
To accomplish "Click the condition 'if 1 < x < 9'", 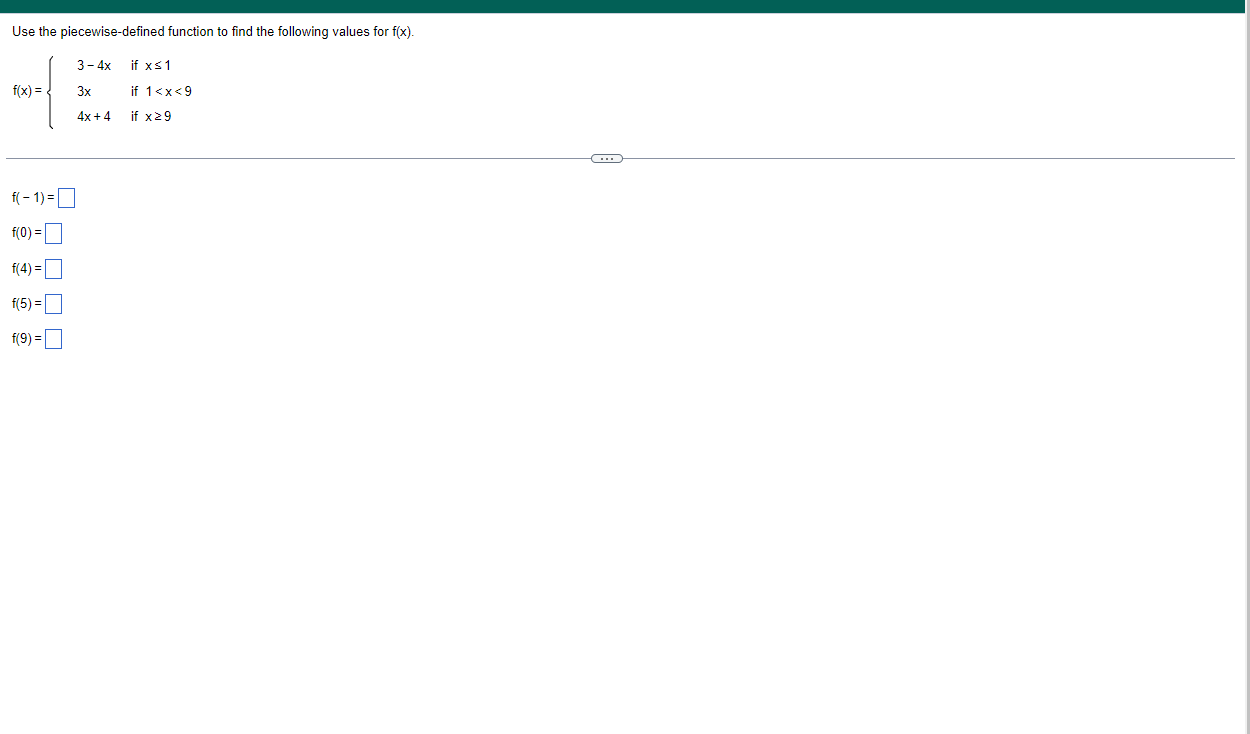I will (x=161, y=91).
